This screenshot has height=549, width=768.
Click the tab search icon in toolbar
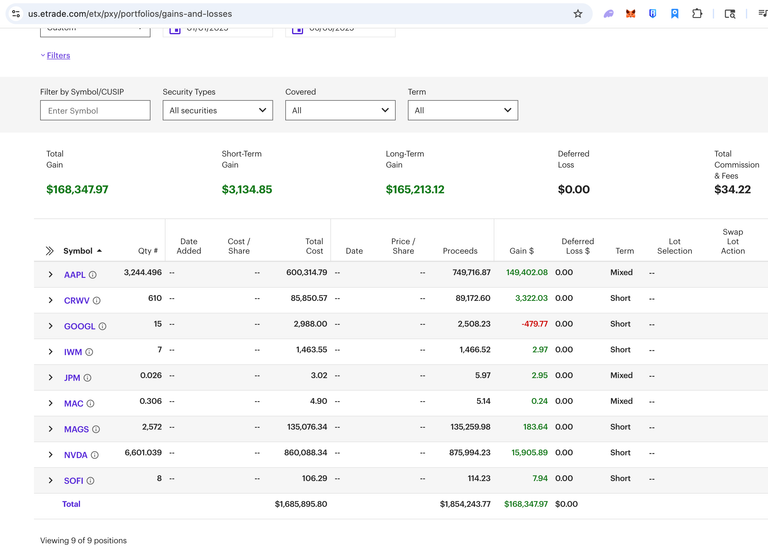[730, 14]
